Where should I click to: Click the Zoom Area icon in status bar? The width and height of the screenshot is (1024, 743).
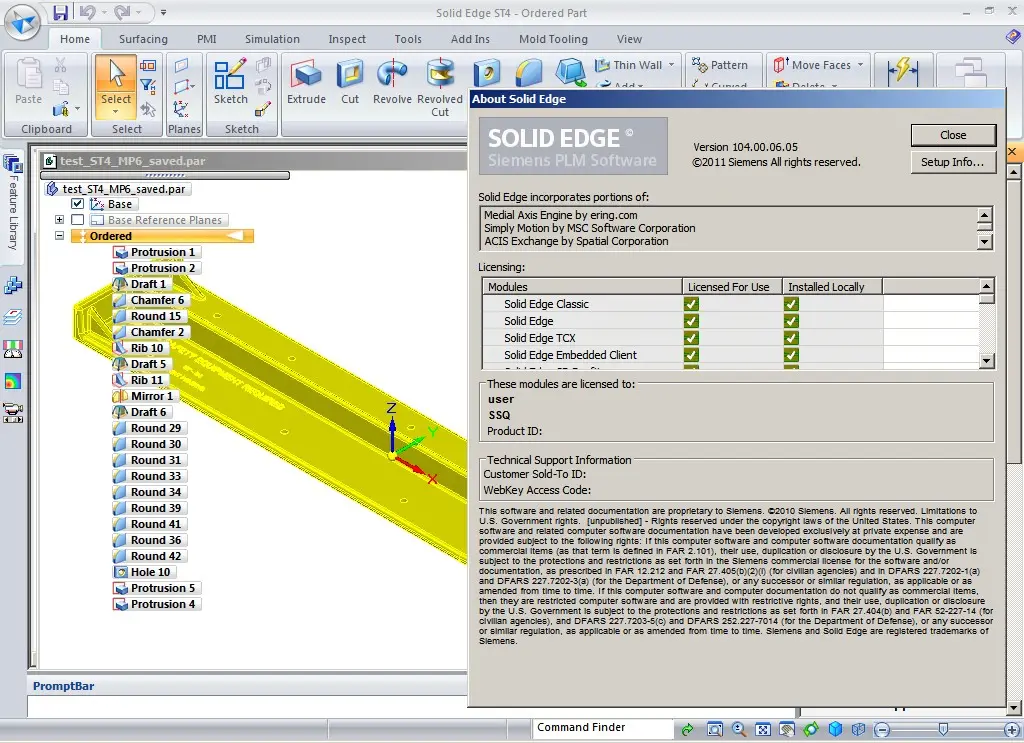(715, 729)
